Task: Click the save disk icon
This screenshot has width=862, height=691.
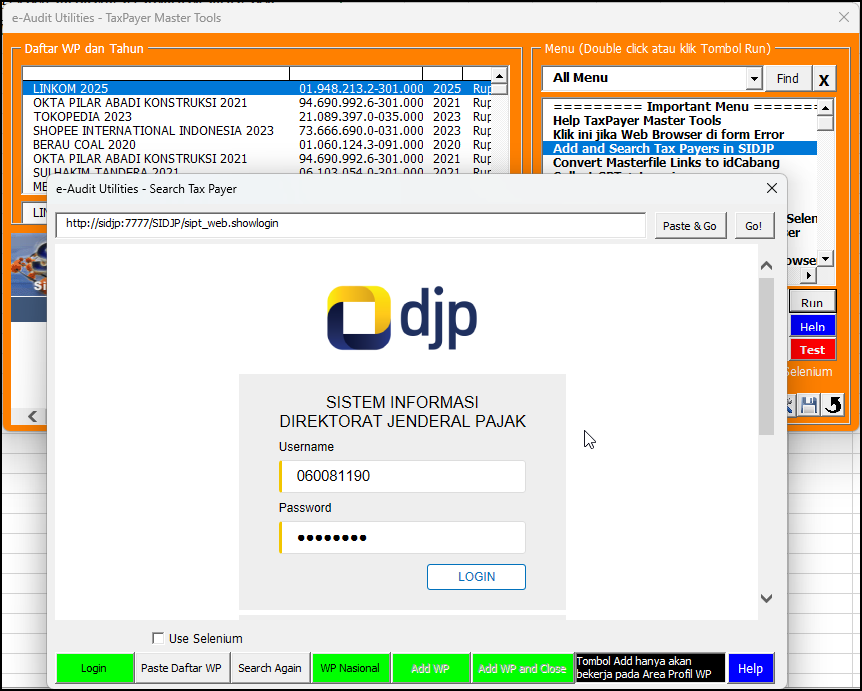Action: (x=809, y=405)
